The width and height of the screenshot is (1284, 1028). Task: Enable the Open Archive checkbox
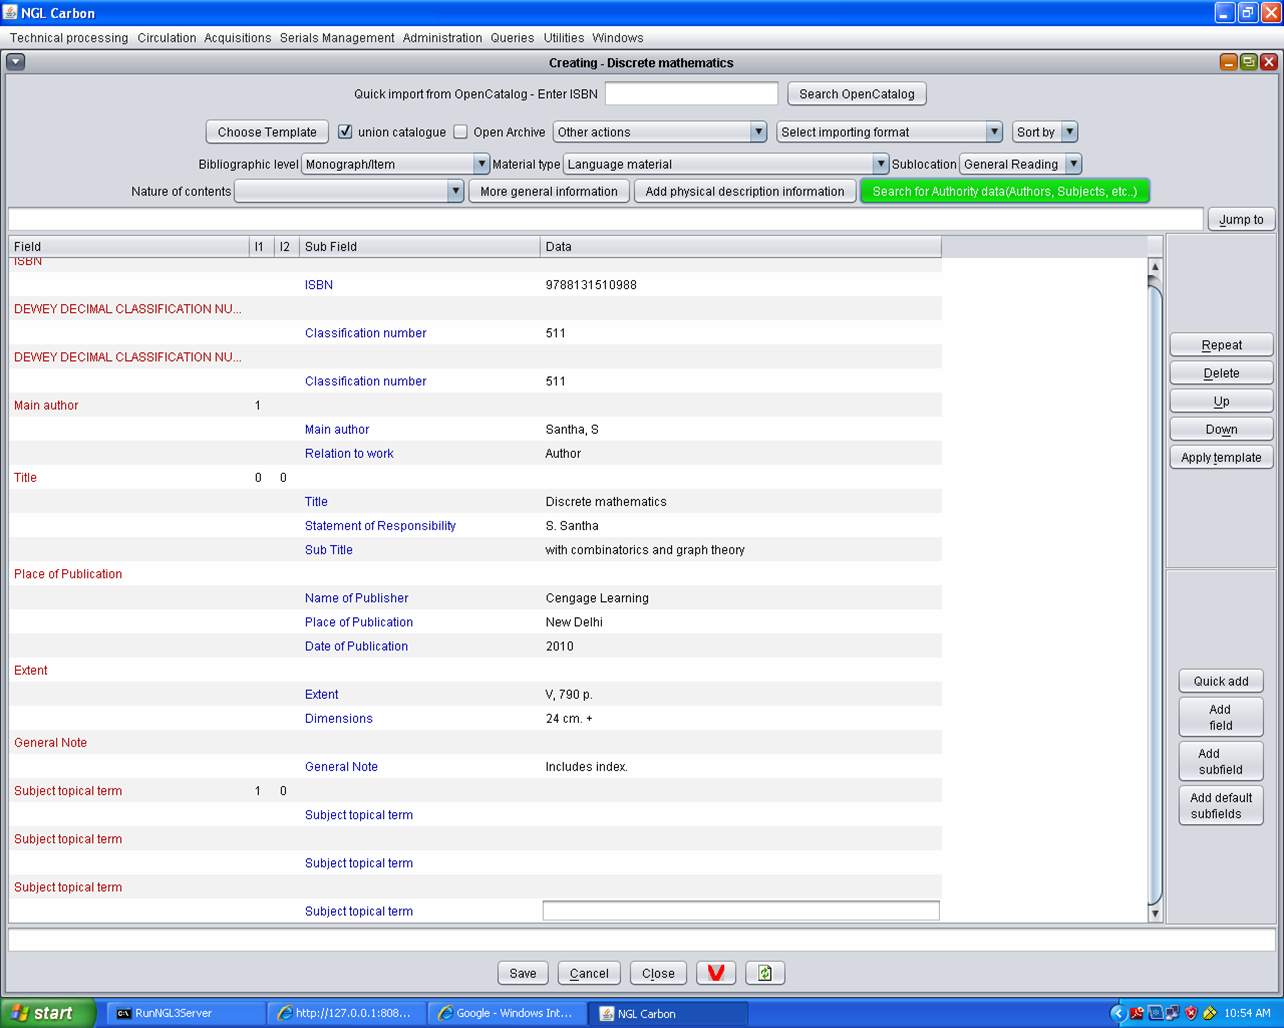461,132
